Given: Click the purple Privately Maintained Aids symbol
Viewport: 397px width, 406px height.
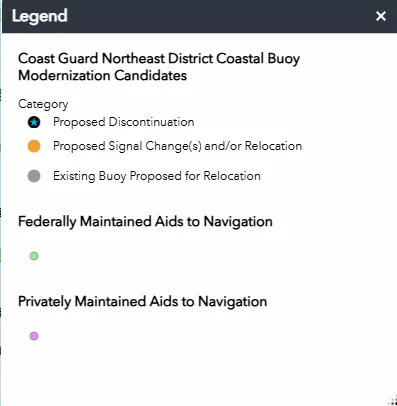Looking at the screenshot, I should (34, 336).
